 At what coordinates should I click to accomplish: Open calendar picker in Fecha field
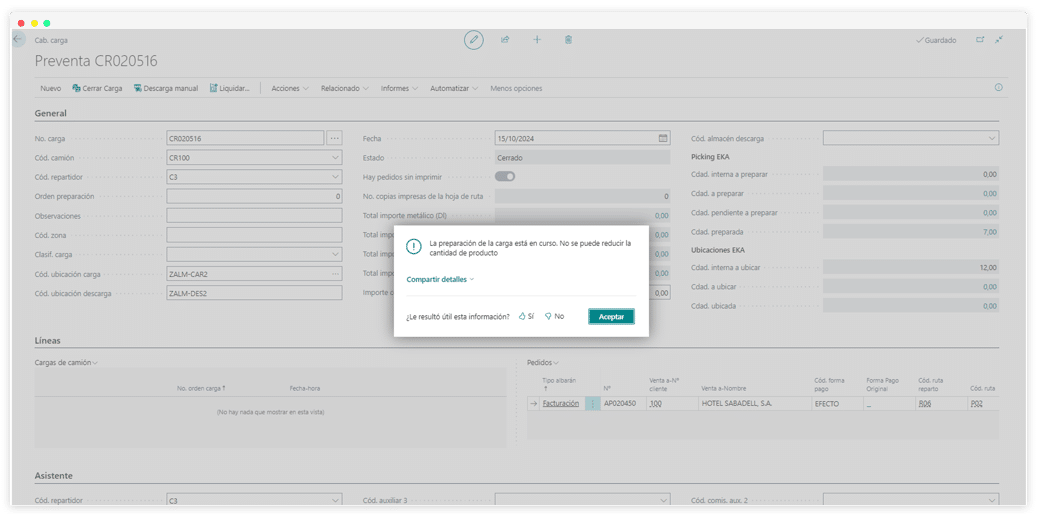tap(663, 138)
